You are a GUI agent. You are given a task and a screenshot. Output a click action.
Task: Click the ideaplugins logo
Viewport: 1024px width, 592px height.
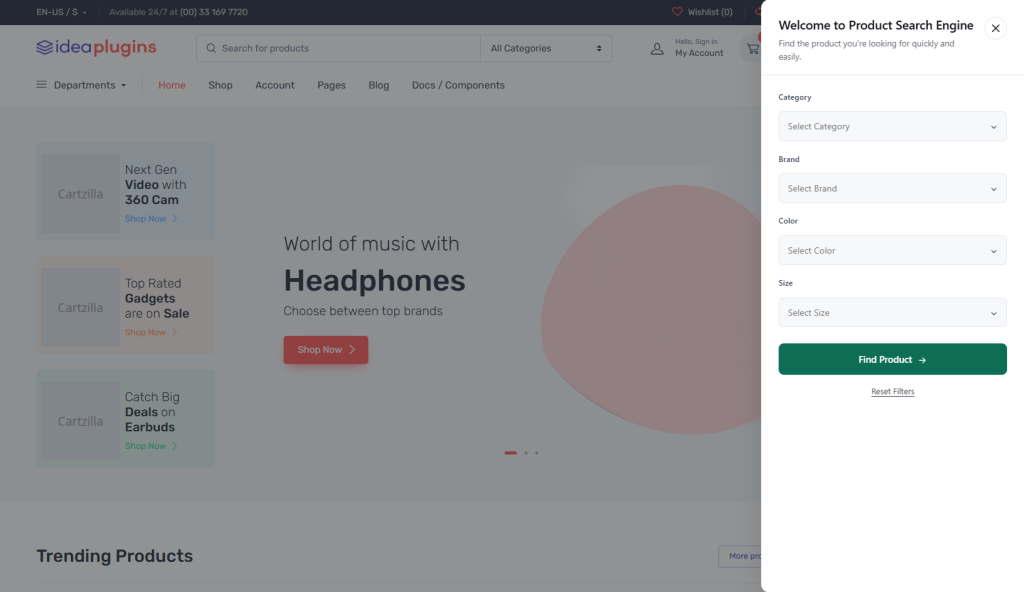[x=96, y=47]
